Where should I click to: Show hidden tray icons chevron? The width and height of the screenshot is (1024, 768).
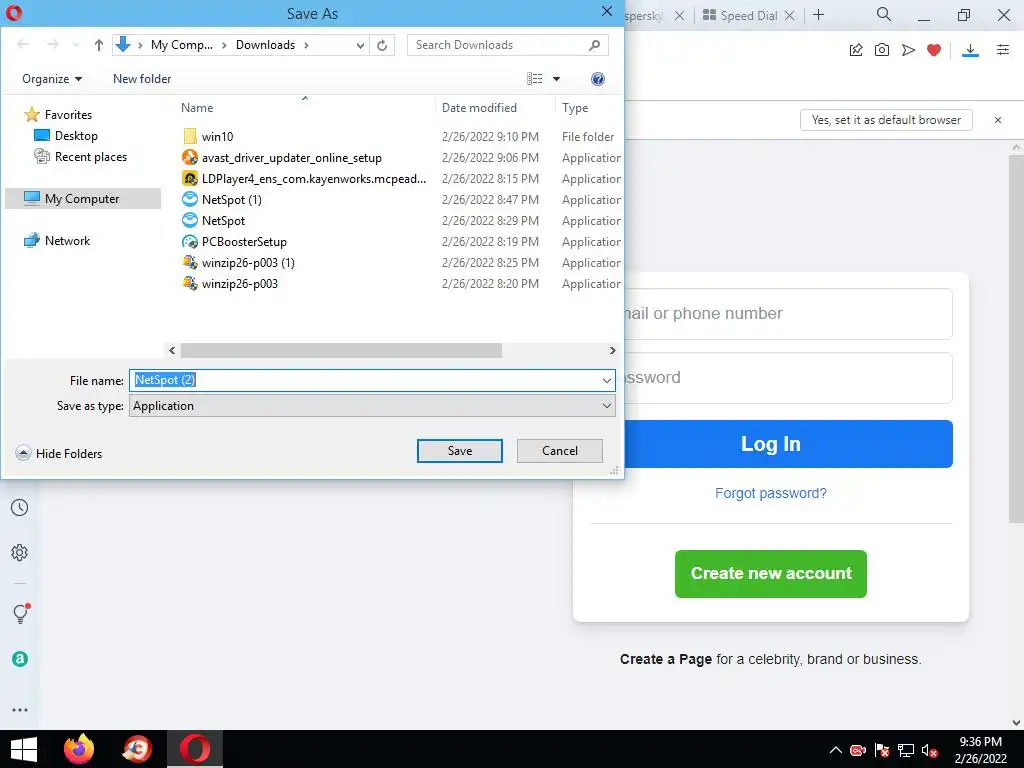pos(835,750)
